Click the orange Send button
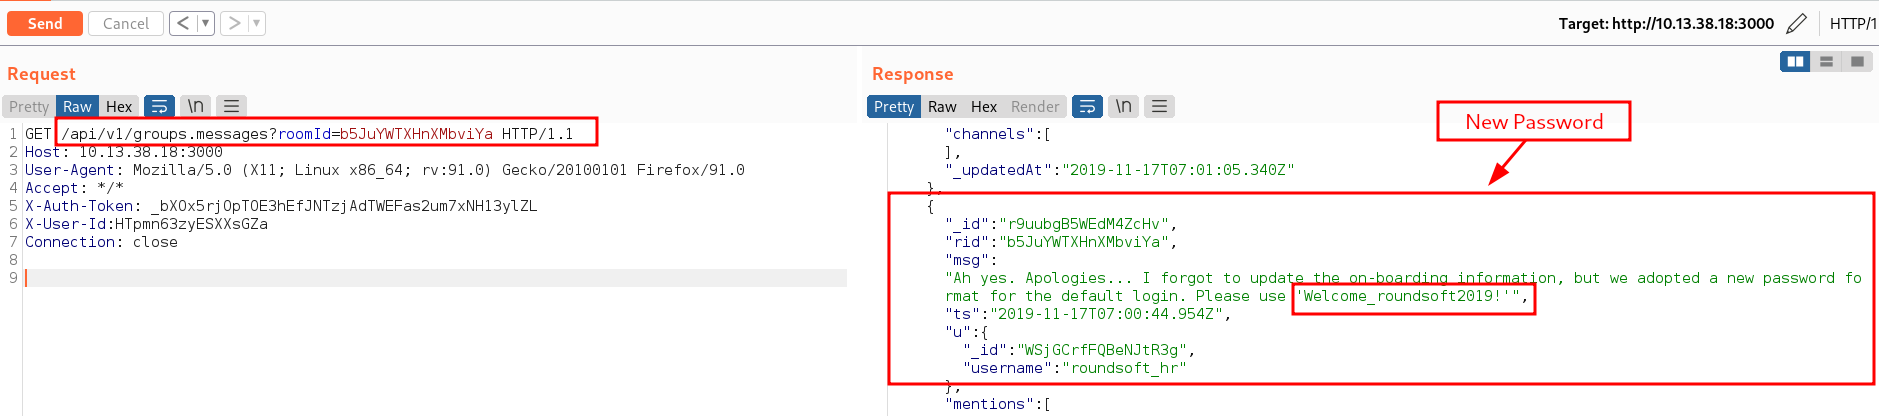 (45, 23)
